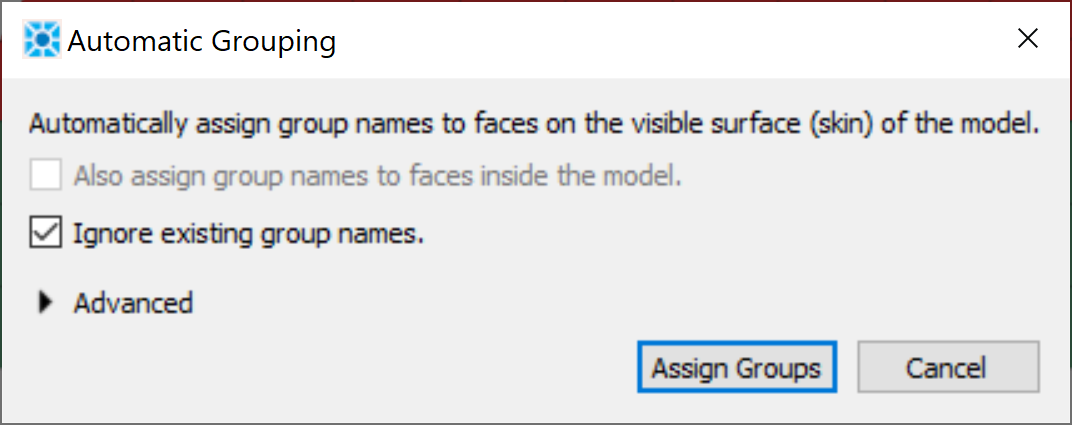Click the "Automatic Grouping" title text

[x=201, y=41]
